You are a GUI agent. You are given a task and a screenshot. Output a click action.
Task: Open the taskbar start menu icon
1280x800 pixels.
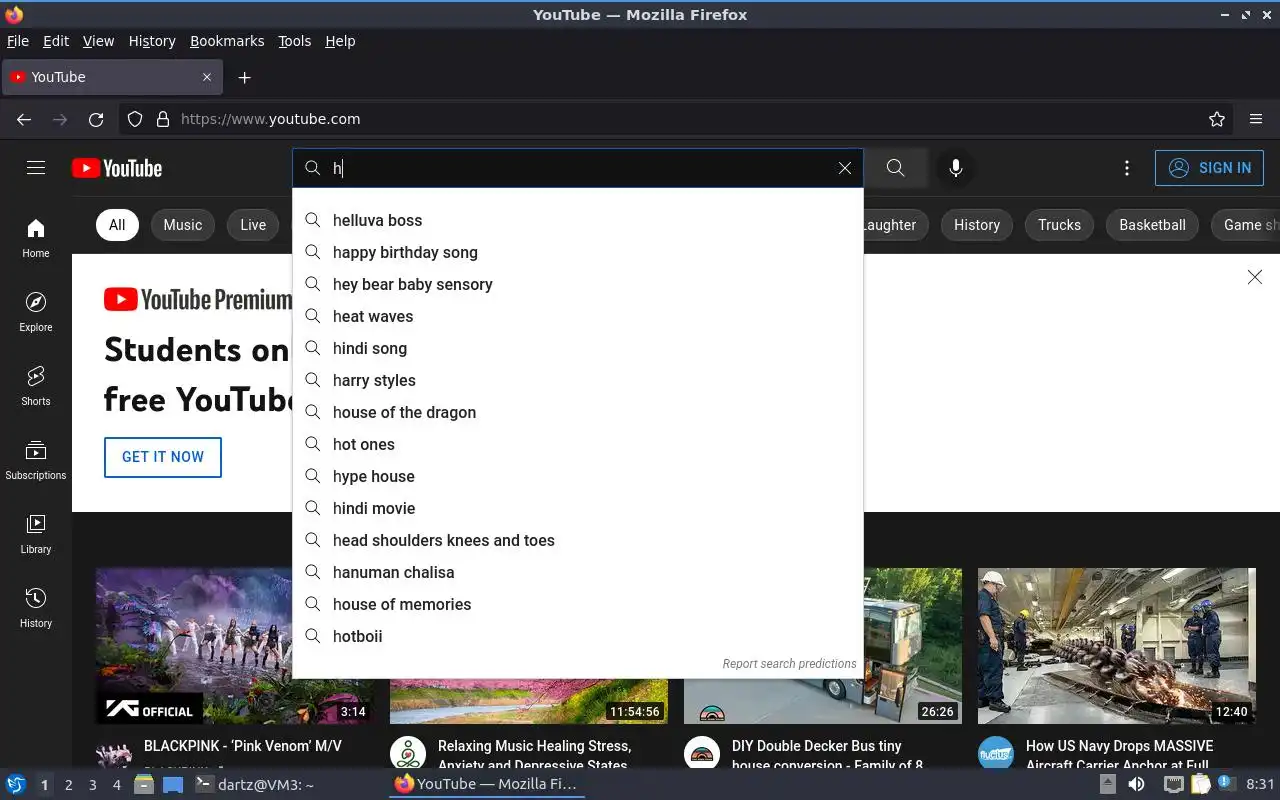click(16, 784)
